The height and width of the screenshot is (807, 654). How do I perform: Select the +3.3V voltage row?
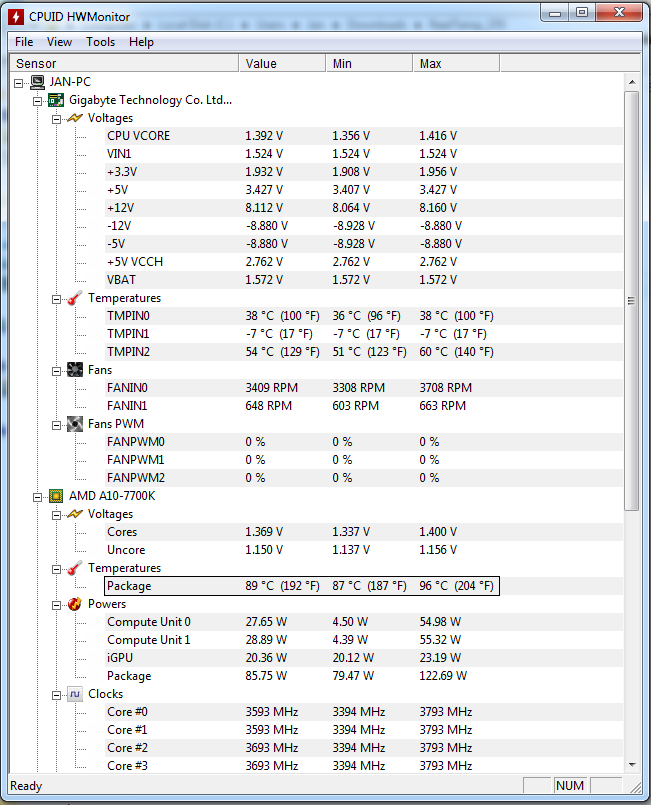pyautogui.click(x=364, y=172)
